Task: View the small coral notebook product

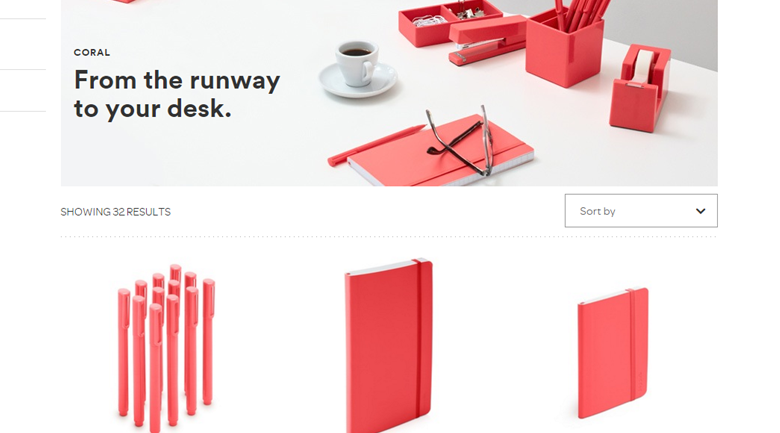Action: pos(613,353)
